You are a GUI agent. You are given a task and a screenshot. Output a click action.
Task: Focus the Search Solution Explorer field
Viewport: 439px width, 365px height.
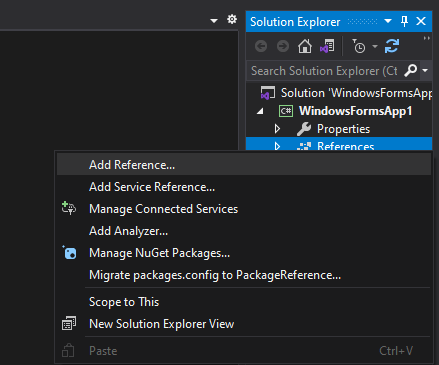tap(325, 71)
